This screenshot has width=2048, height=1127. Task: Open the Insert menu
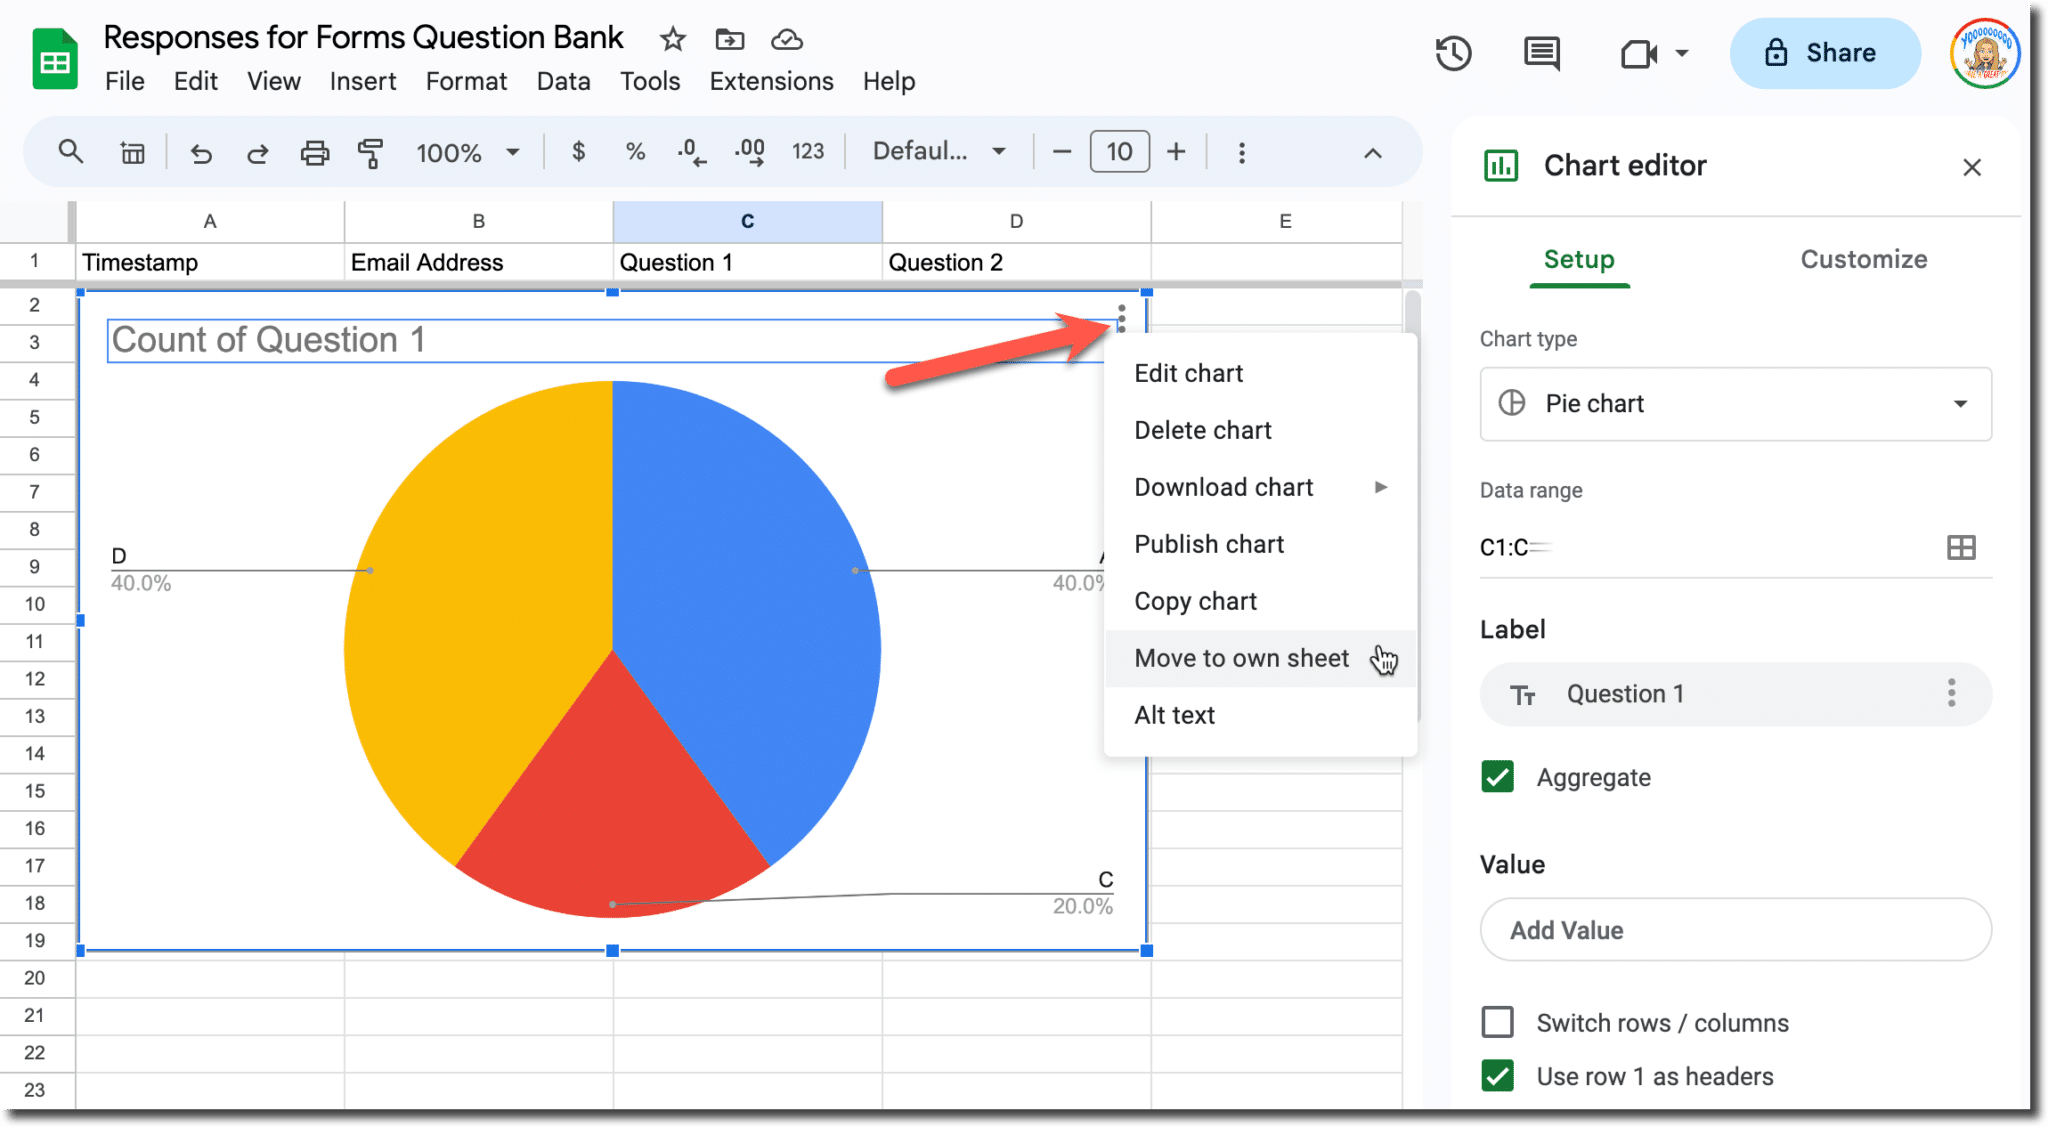(363, 81)
